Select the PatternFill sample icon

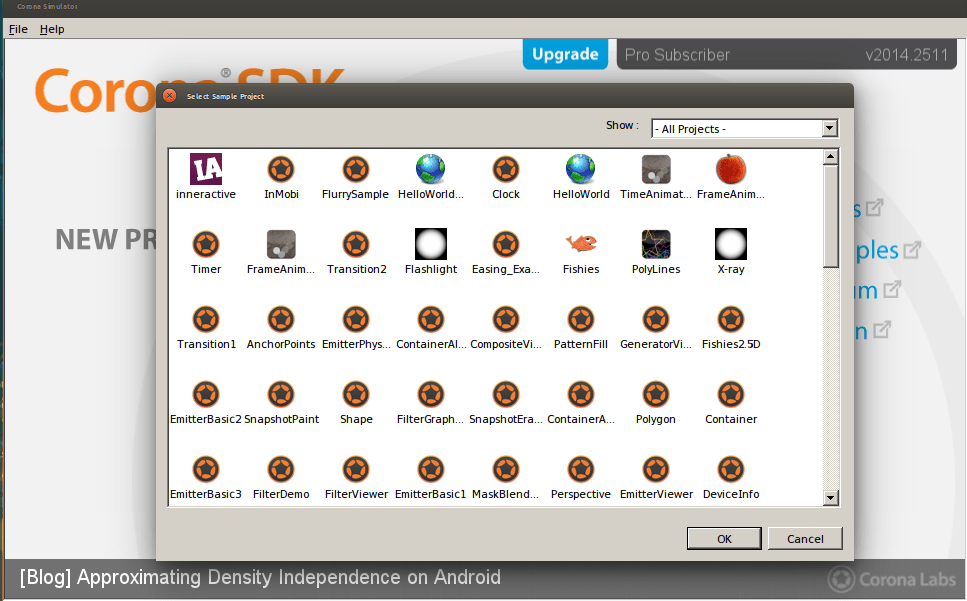[581, 319]
